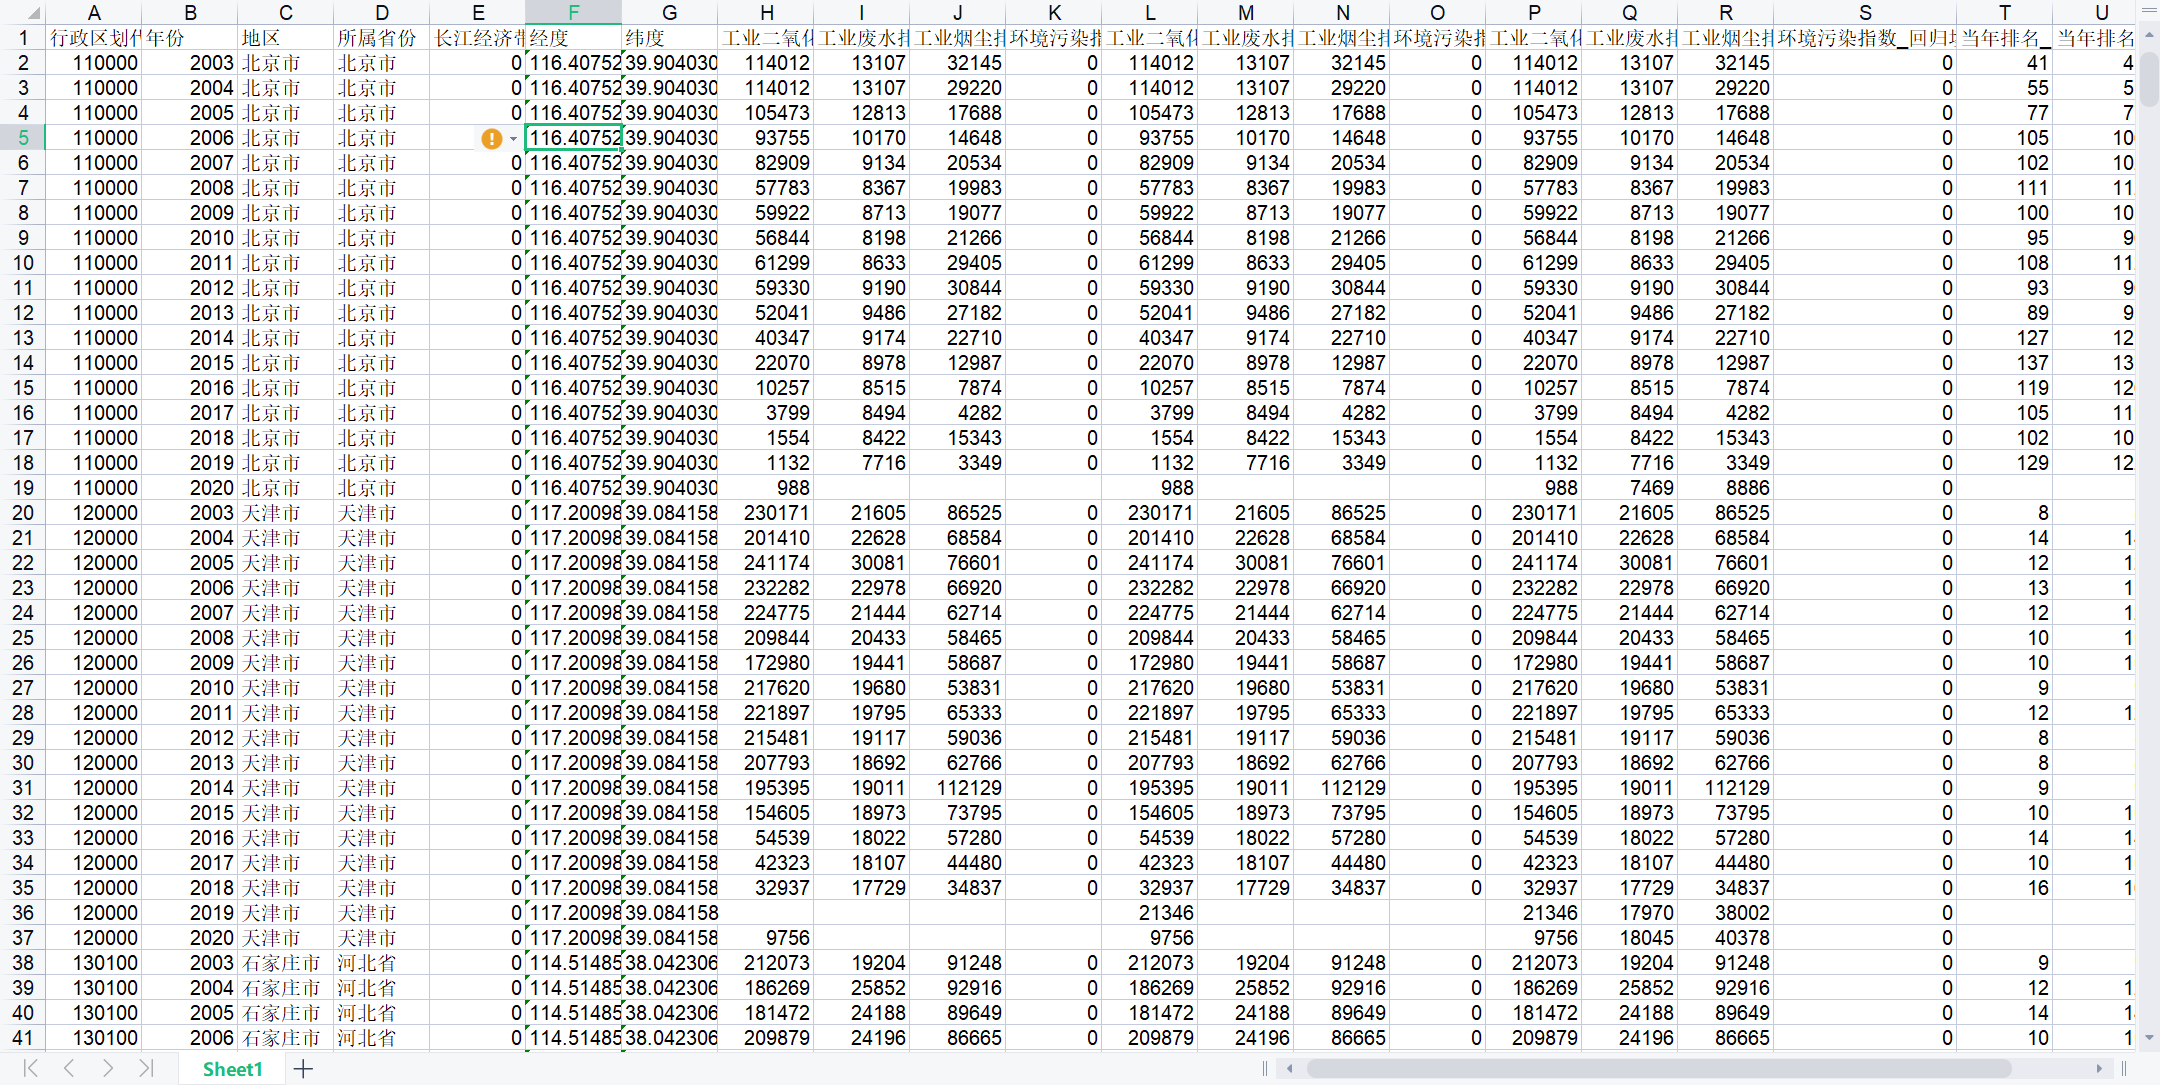
Task: Click value 137 in column T
Action: 2005,363
